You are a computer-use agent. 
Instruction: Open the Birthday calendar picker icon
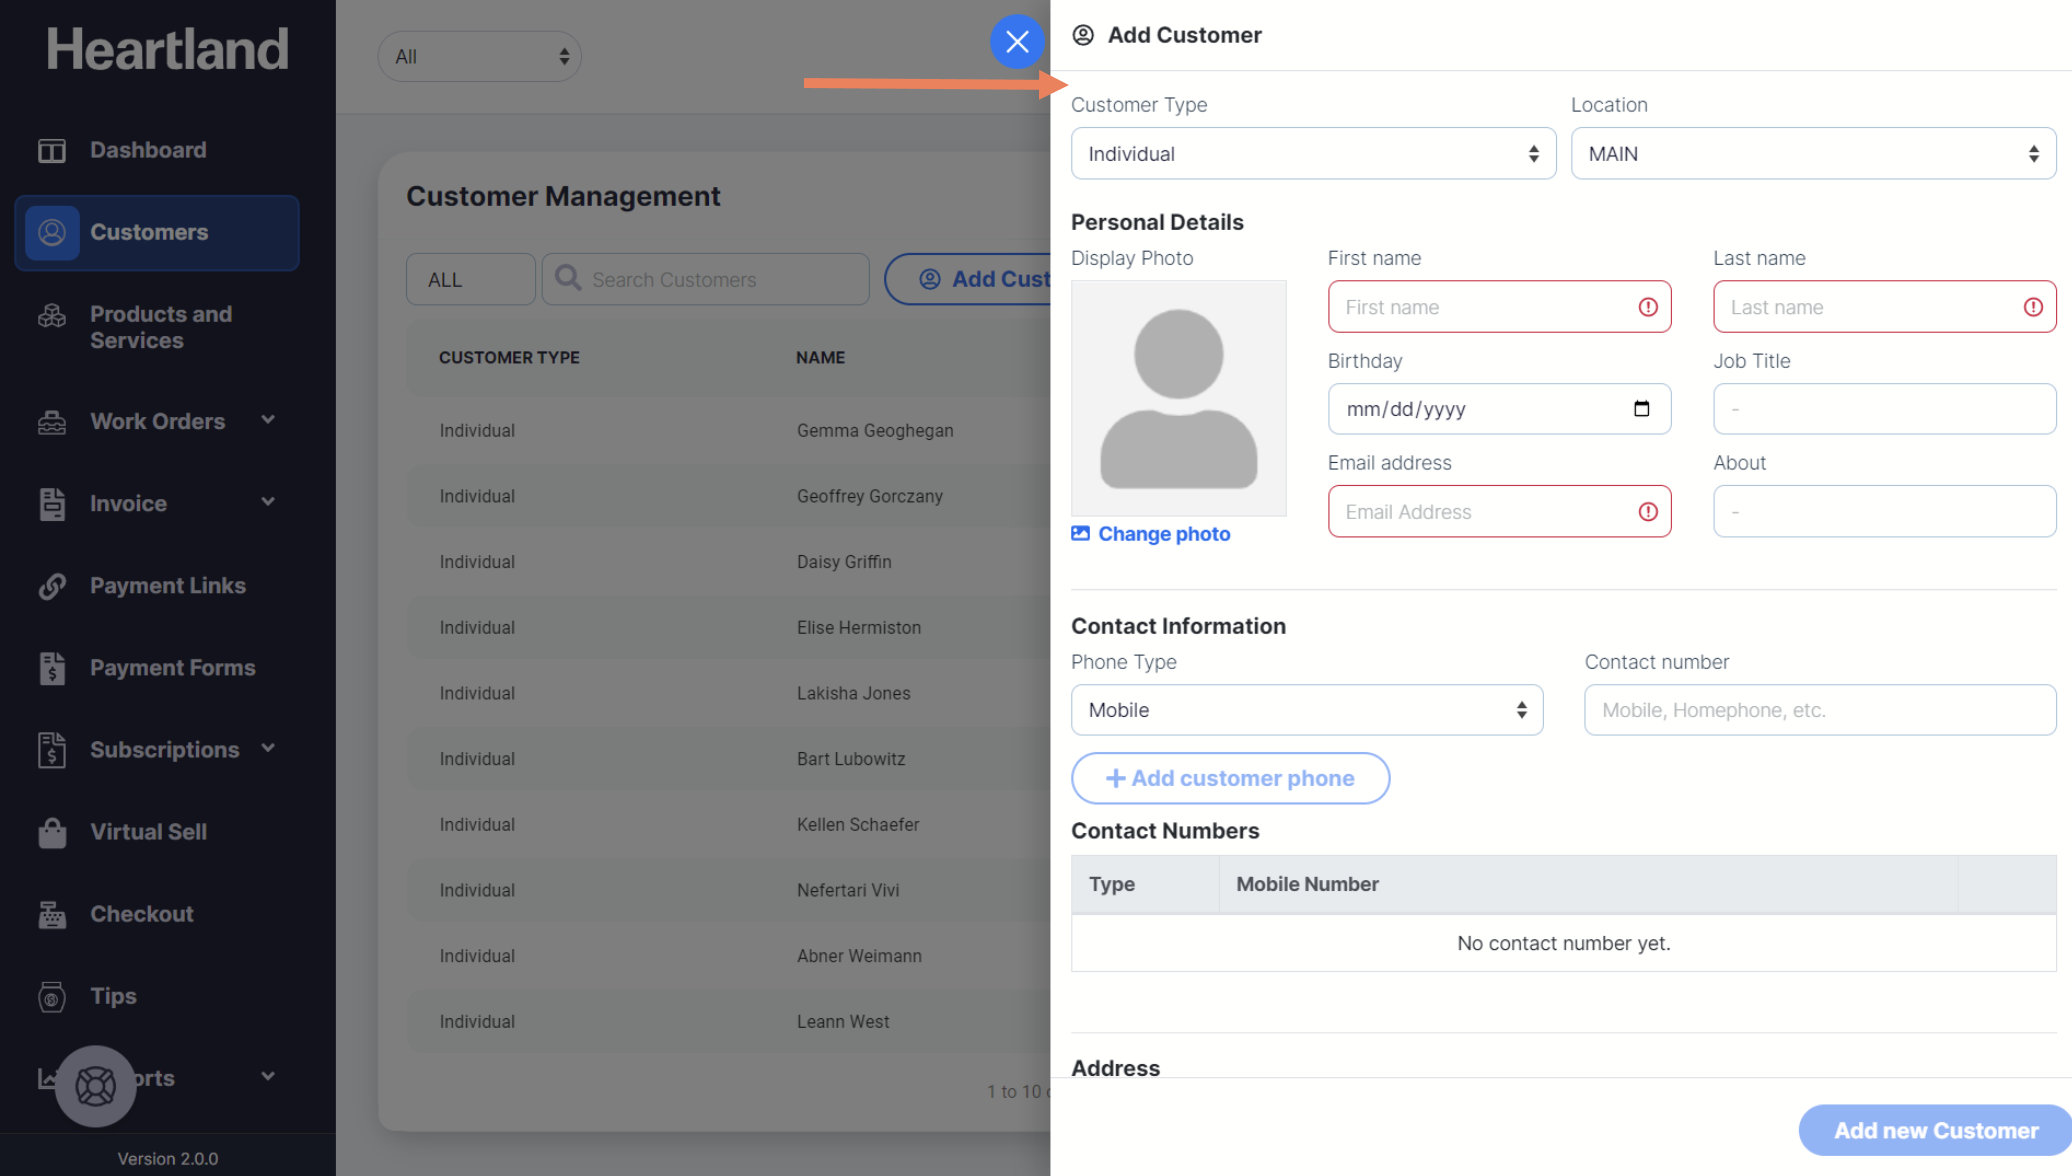[1641, 409]
